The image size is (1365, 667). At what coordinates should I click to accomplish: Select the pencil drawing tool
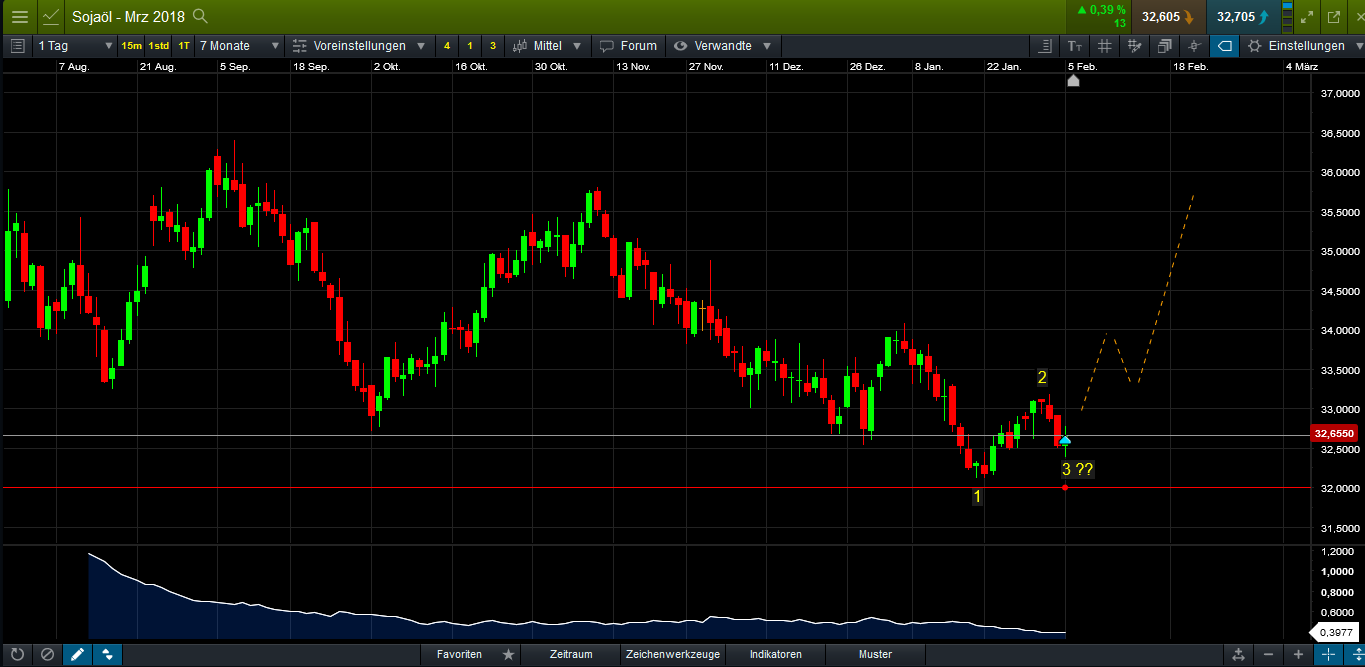pos(77,654)
